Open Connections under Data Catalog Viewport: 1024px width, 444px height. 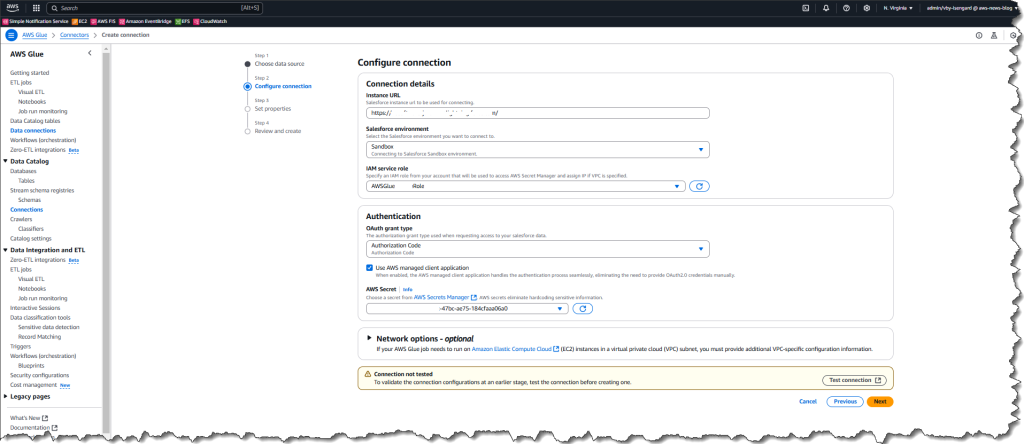(26, 210)
